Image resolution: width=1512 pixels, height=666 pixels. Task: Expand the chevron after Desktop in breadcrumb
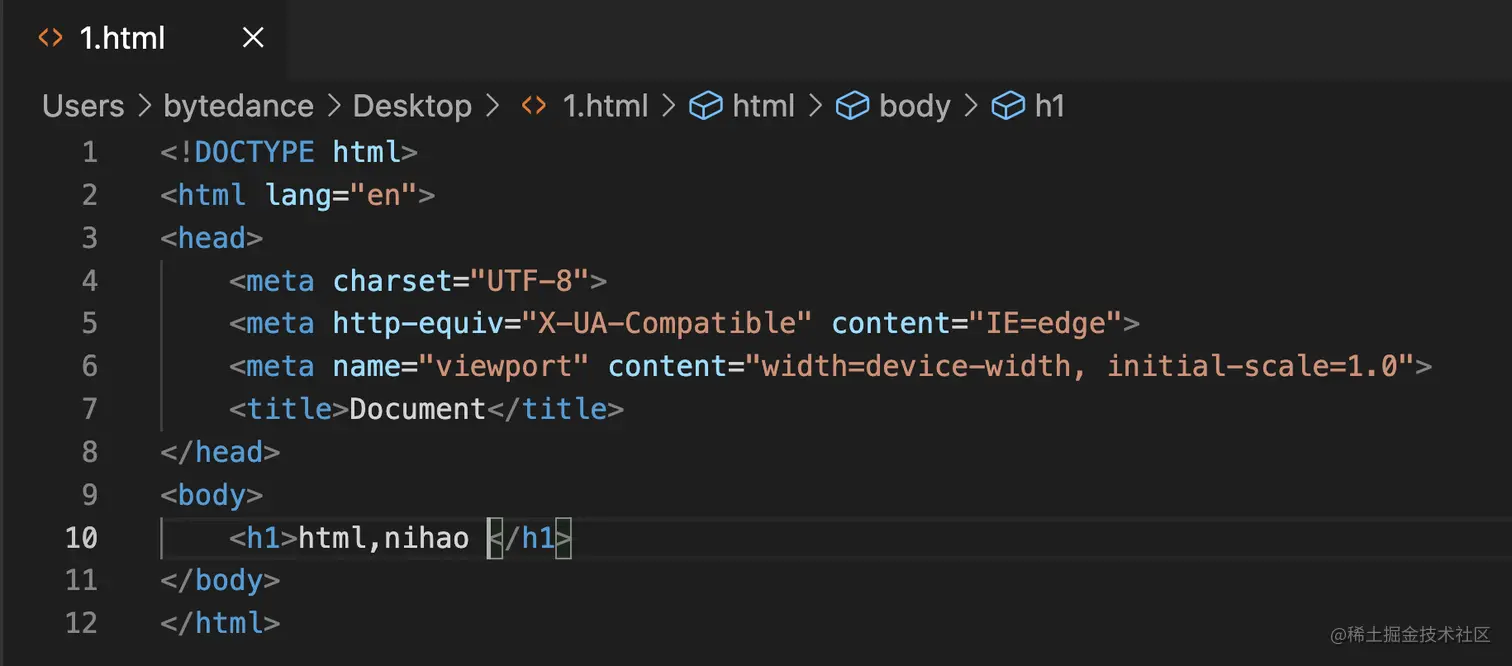coord(492,106)
